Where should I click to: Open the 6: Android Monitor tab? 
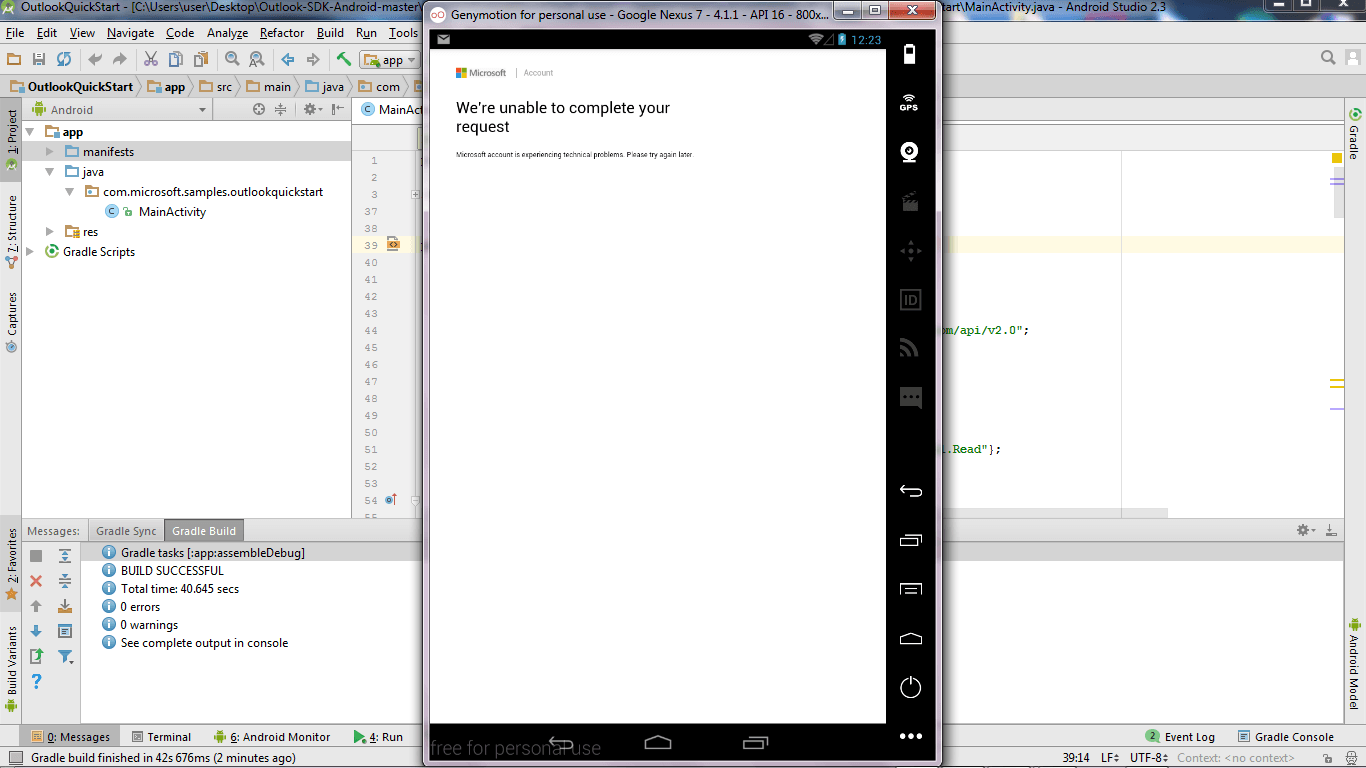[x=271, y=737]
